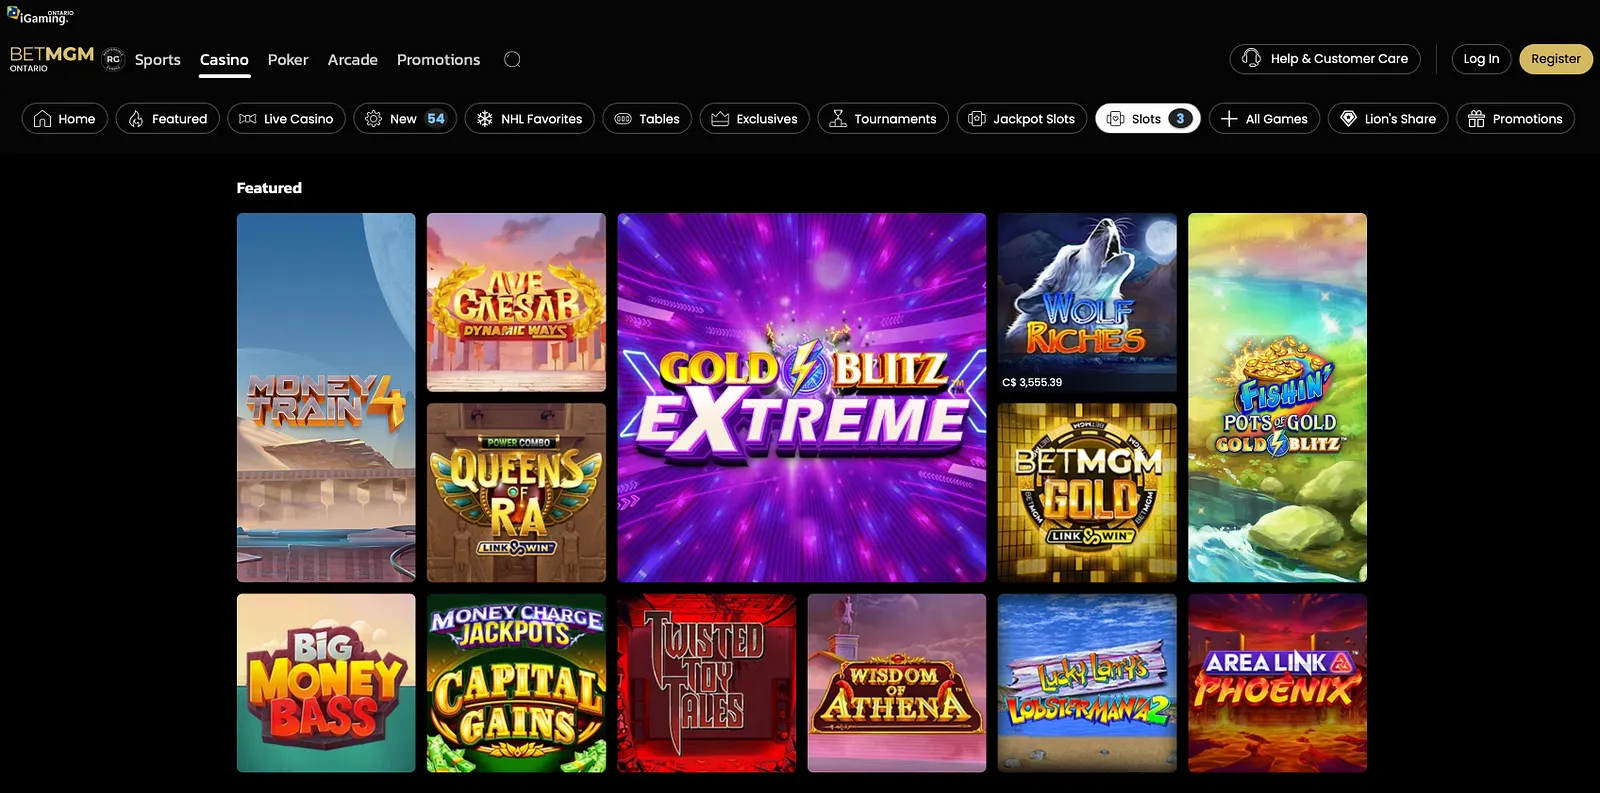Viewport: 1600px width, 793px height.
Task: Click the Register button
Action: 1555,59
